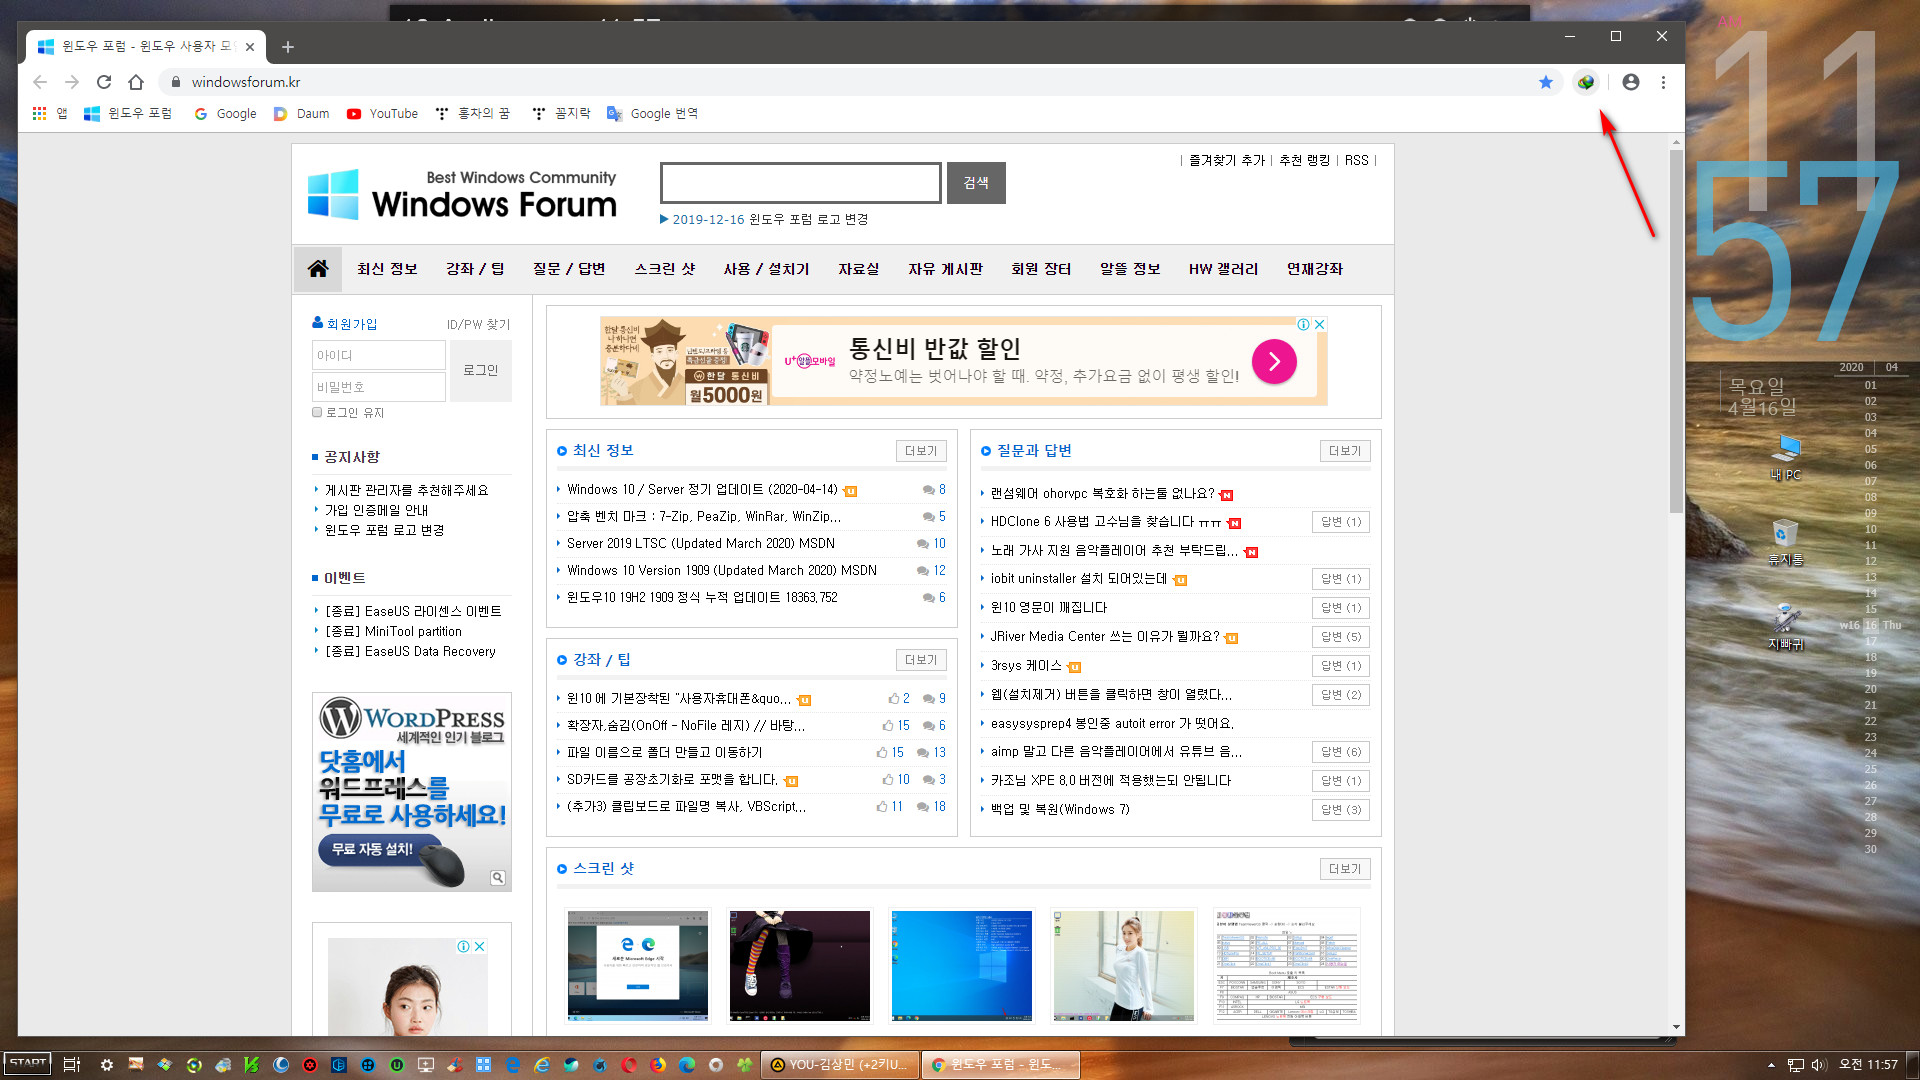Open the settings gear icon on taskbar
Viewport: 1920px width, 1080px height.
coord(107,1065)
